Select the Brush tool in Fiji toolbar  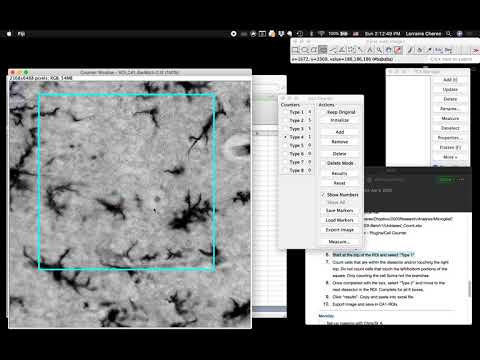coord(429,50)
